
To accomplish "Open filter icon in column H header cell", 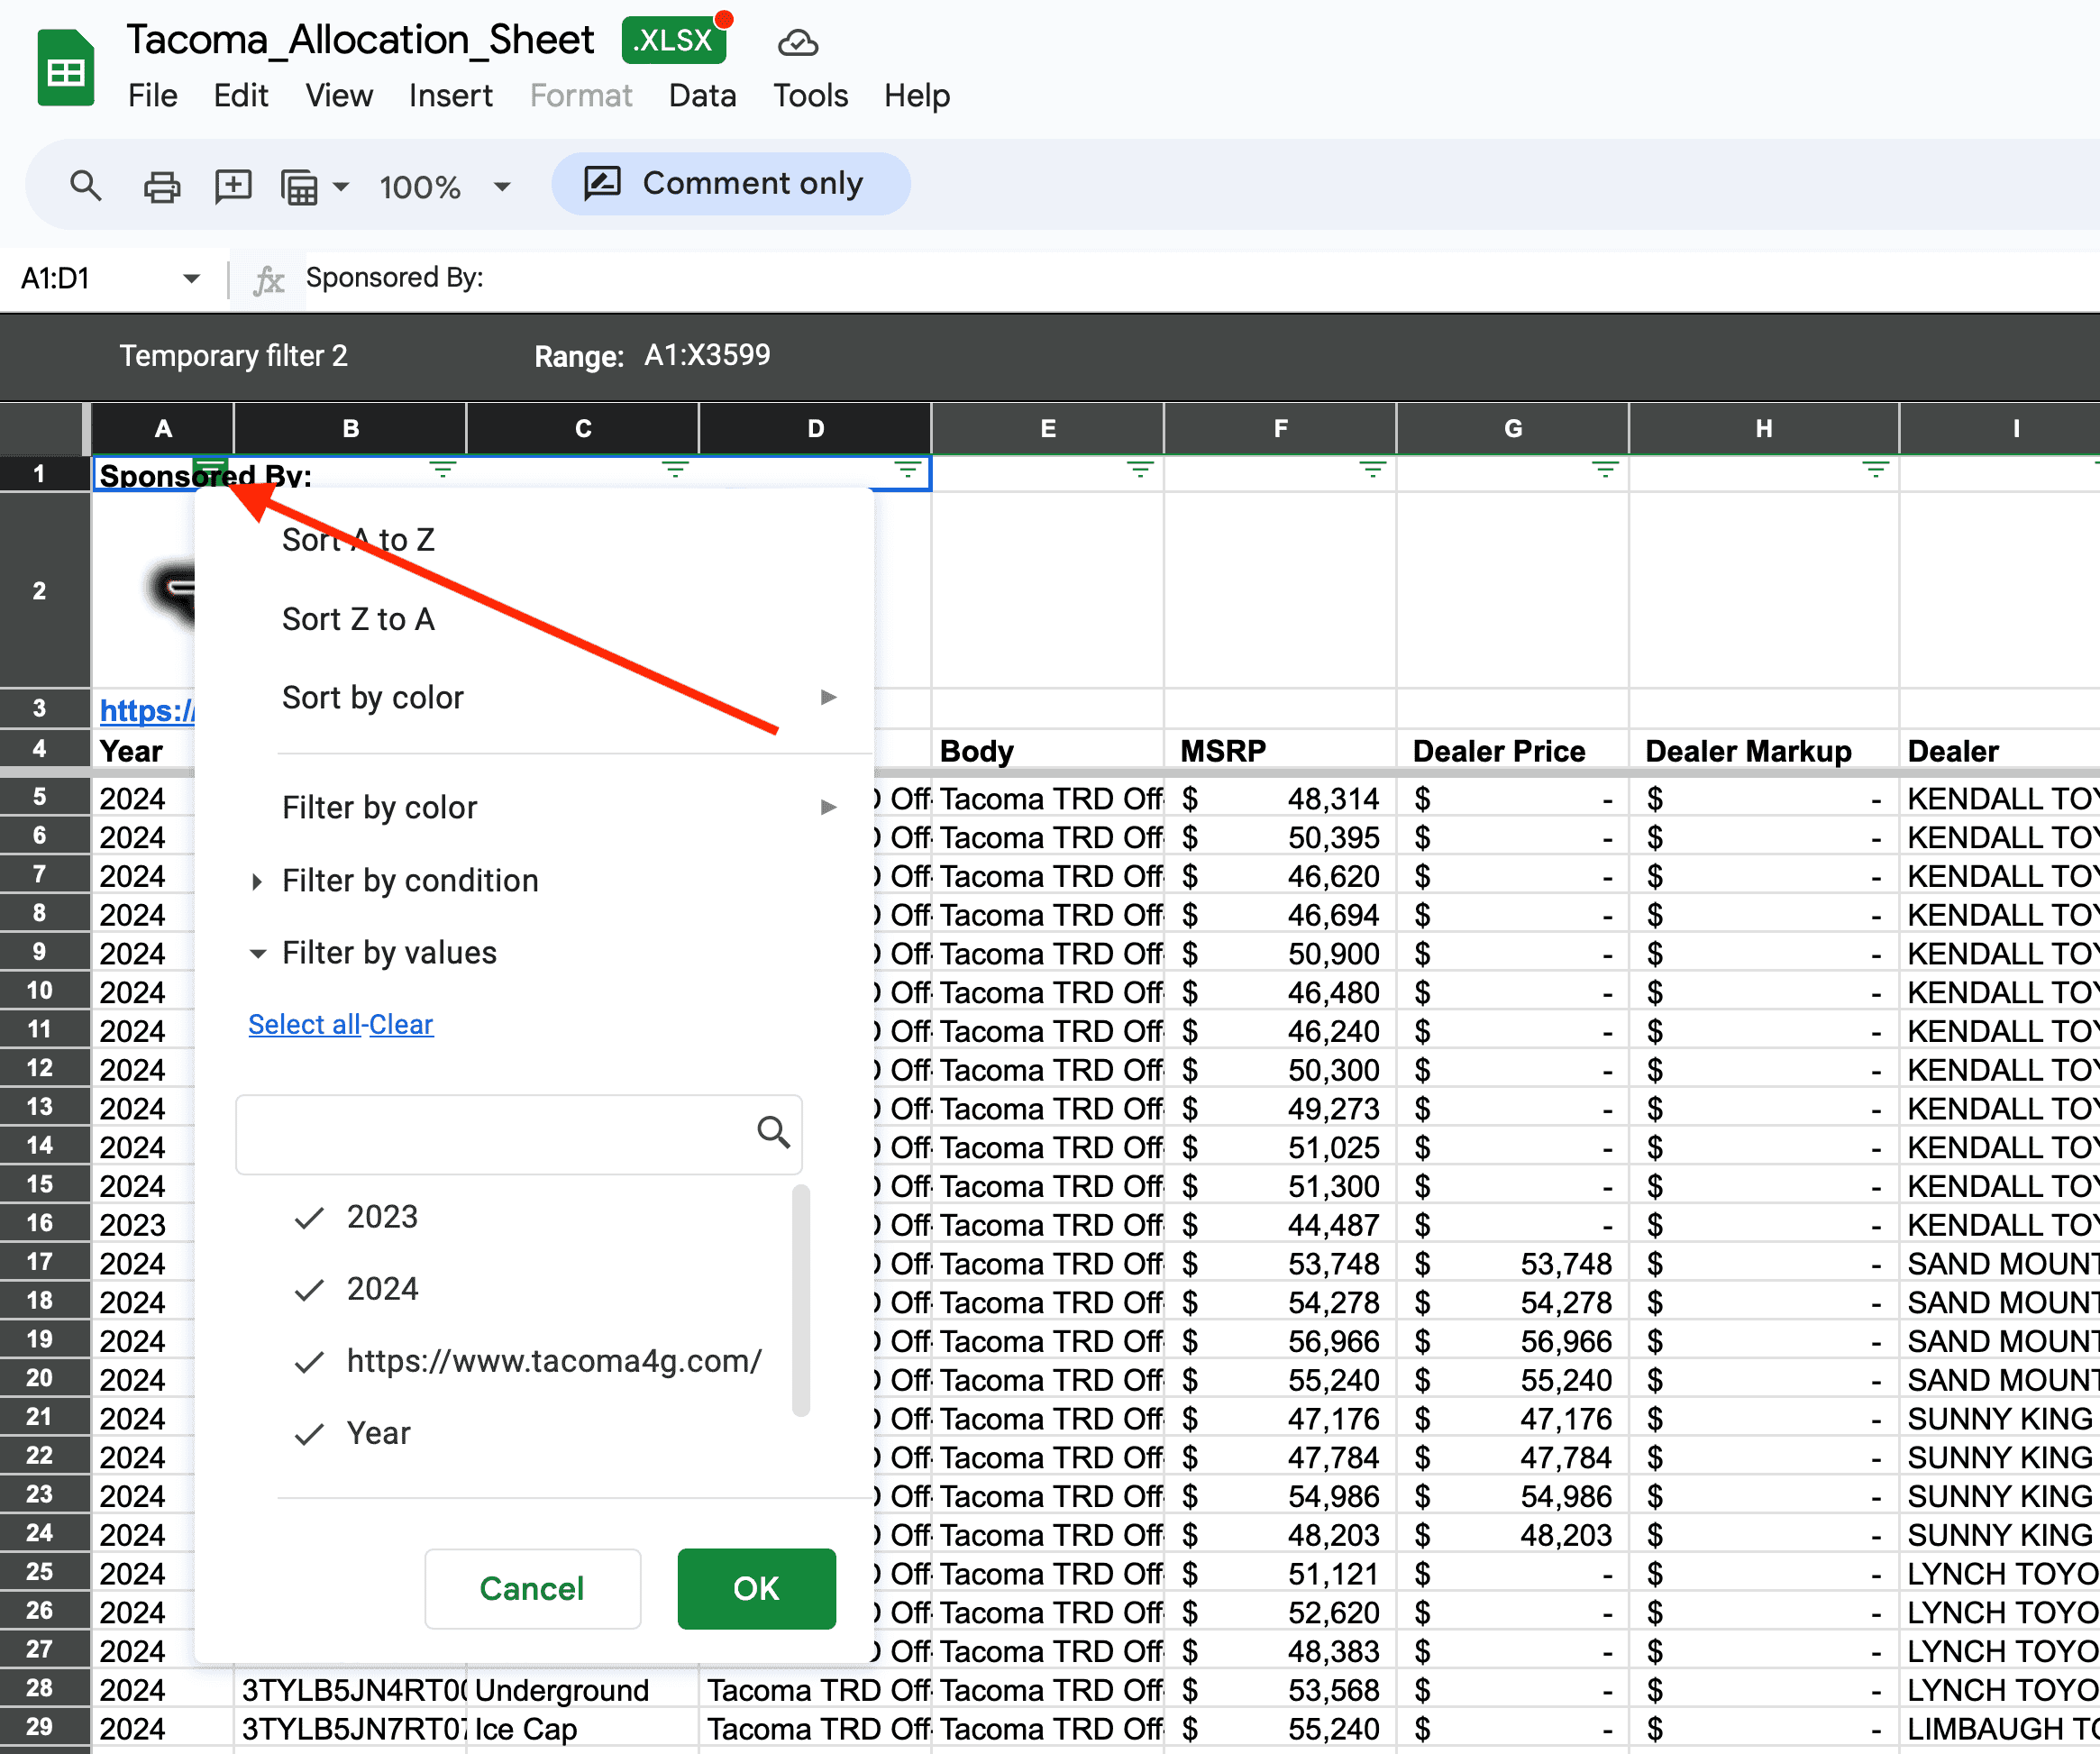I will 1875,468.
